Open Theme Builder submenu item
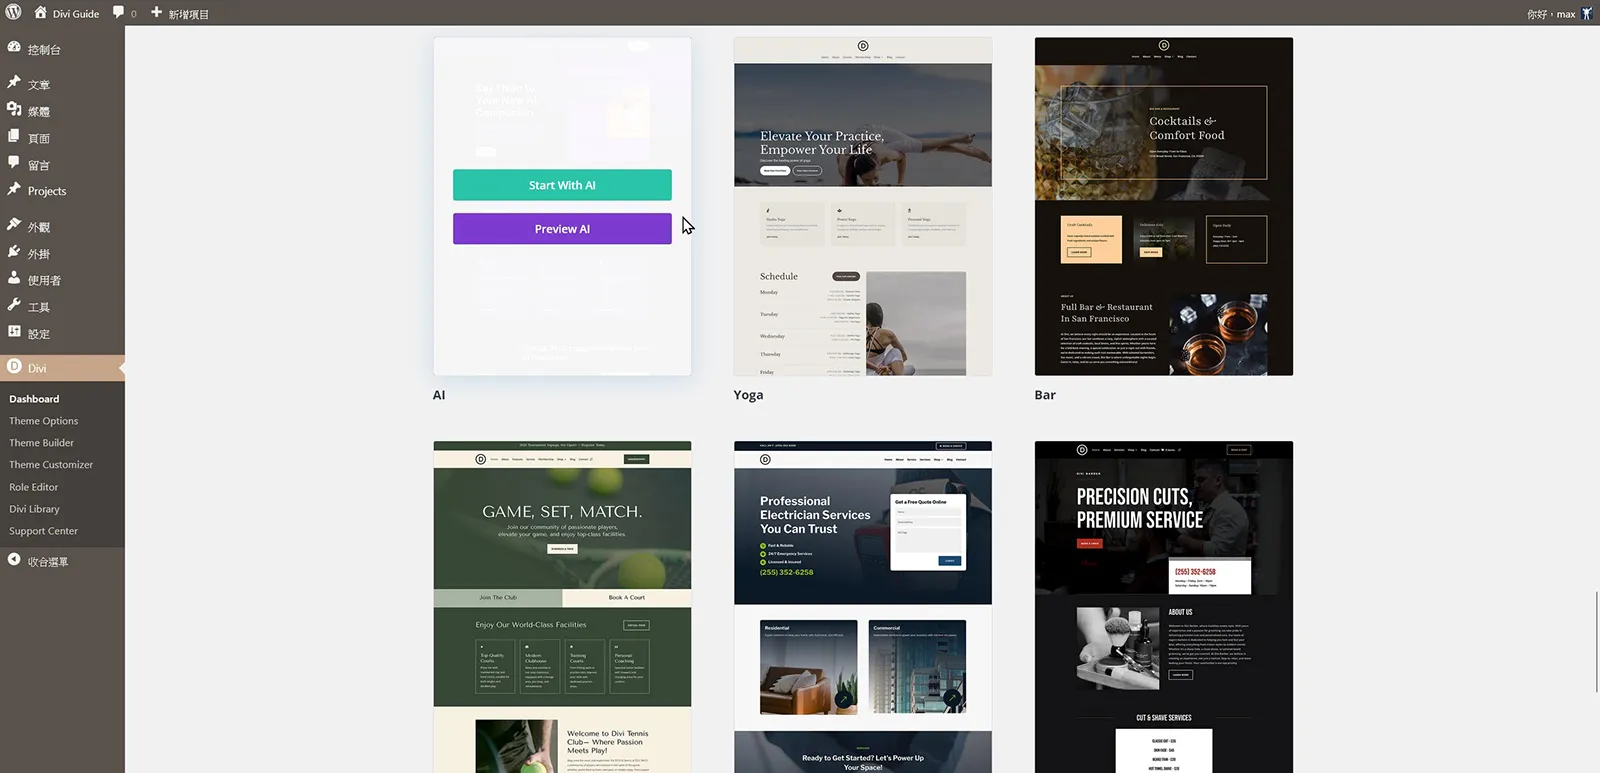Viewport: 1600px width, 773px height. 42,443
